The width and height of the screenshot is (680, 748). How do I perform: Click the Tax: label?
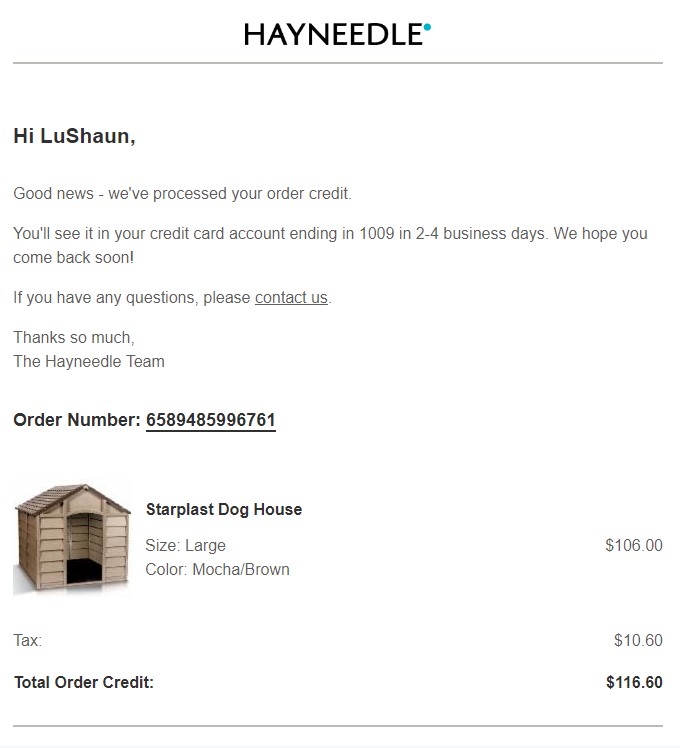[28, 640]
